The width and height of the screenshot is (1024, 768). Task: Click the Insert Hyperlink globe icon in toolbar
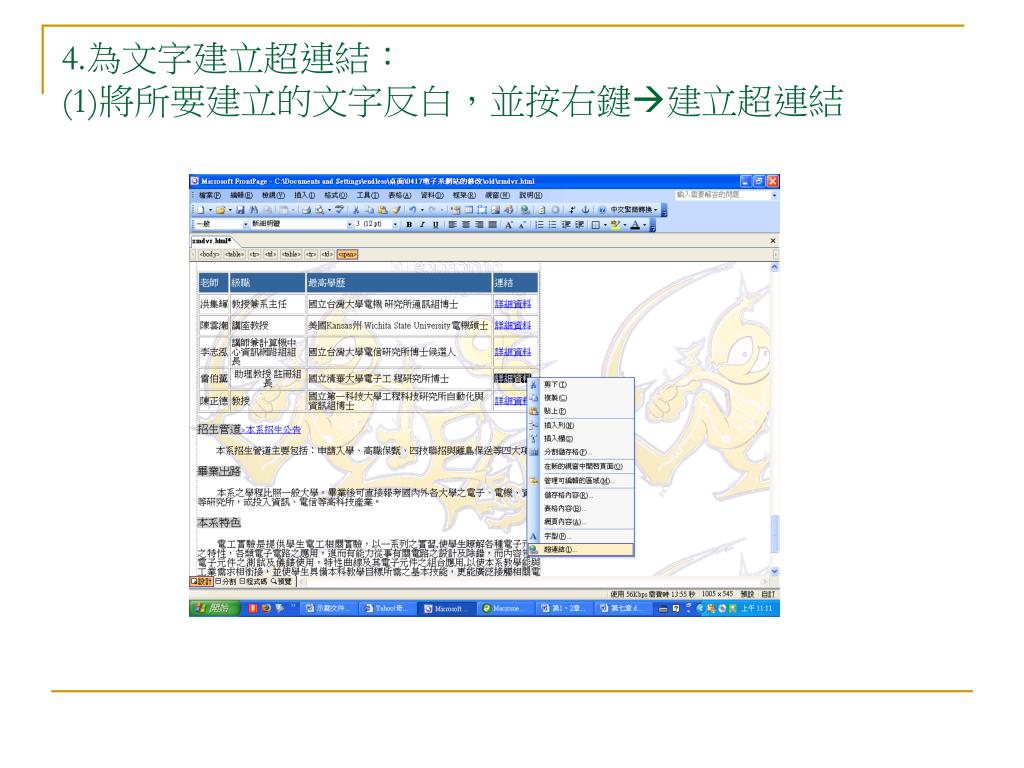[525, 210]
